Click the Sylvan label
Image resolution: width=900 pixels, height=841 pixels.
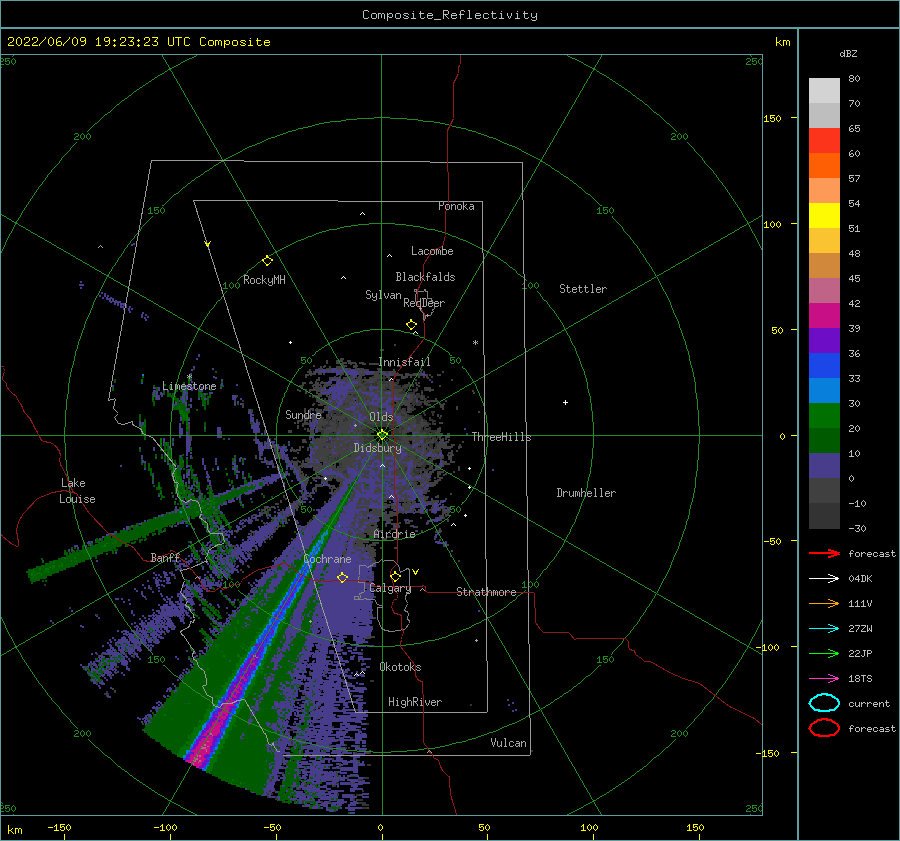383,295
